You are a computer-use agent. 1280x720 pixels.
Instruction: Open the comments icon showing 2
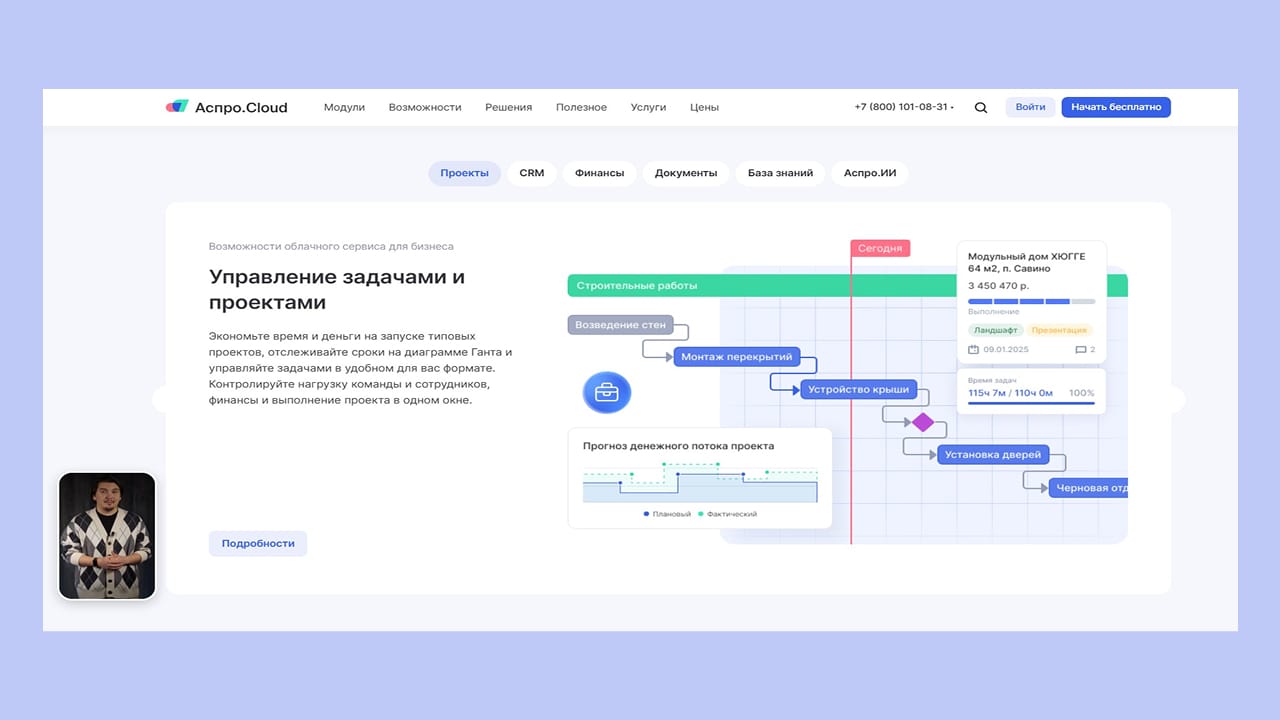(x=1080, y=350)
